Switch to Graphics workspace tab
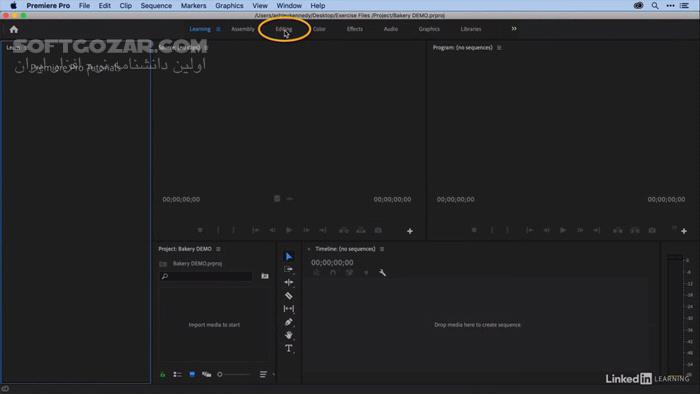Image resolution: width=700 pixels, height=394 pixels. click(x=429, y=29)
